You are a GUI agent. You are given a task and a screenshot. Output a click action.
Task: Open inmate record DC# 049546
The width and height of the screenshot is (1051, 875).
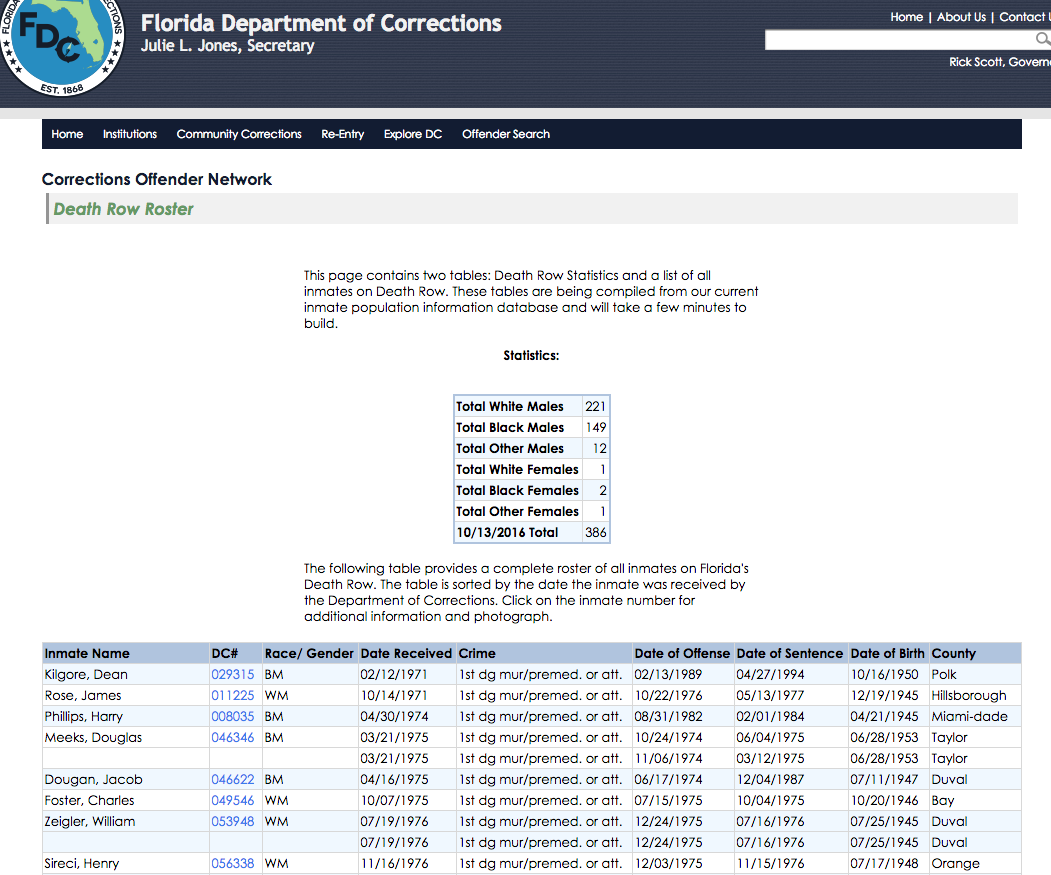(x=233, y=801)
